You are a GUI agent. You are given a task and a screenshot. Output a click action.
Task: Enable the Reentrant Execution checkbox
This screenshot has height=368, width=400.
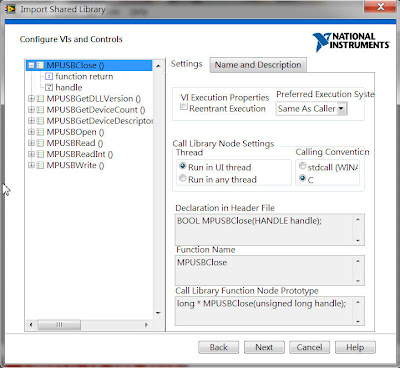coord(184,107)
